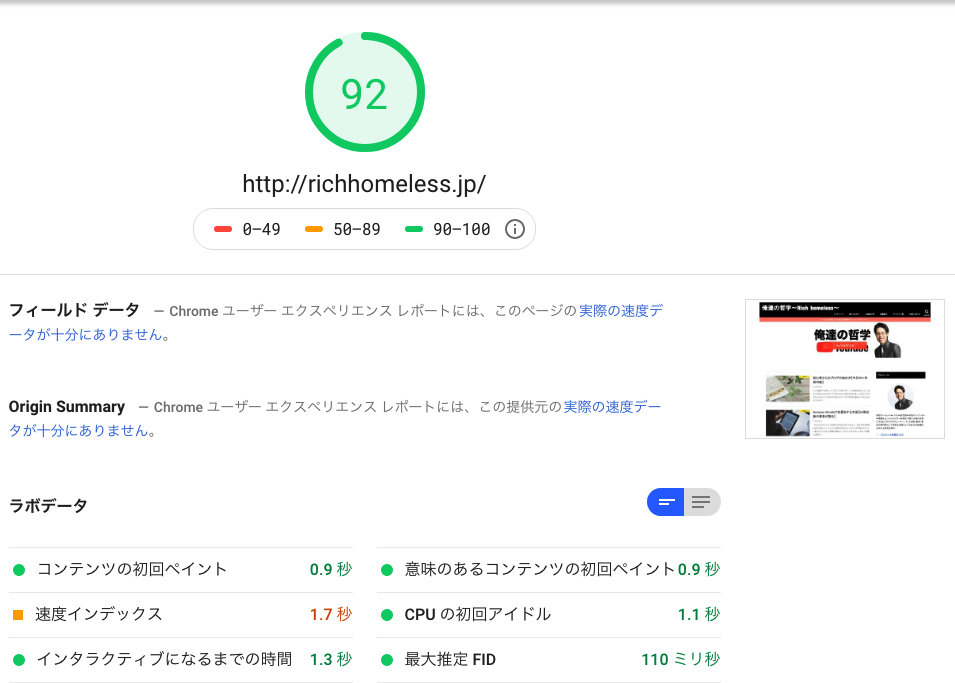Click the green 90–100 legend marker

click(413, 229)
